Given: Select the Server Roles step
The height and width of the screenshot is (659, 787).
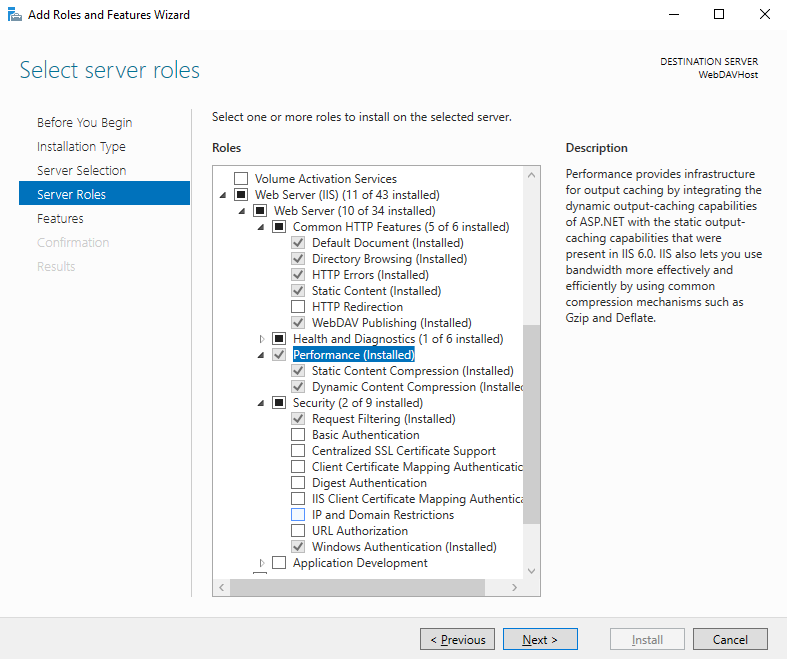Looking at the screenshot, I should [x=104, y=193].
